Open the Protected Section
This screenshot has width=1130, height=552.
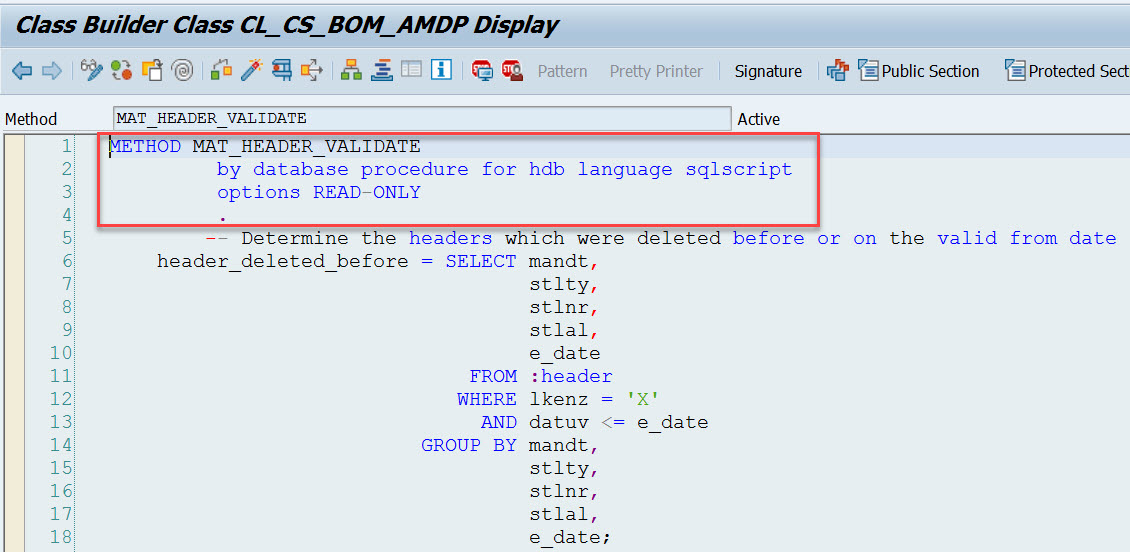1067,71
